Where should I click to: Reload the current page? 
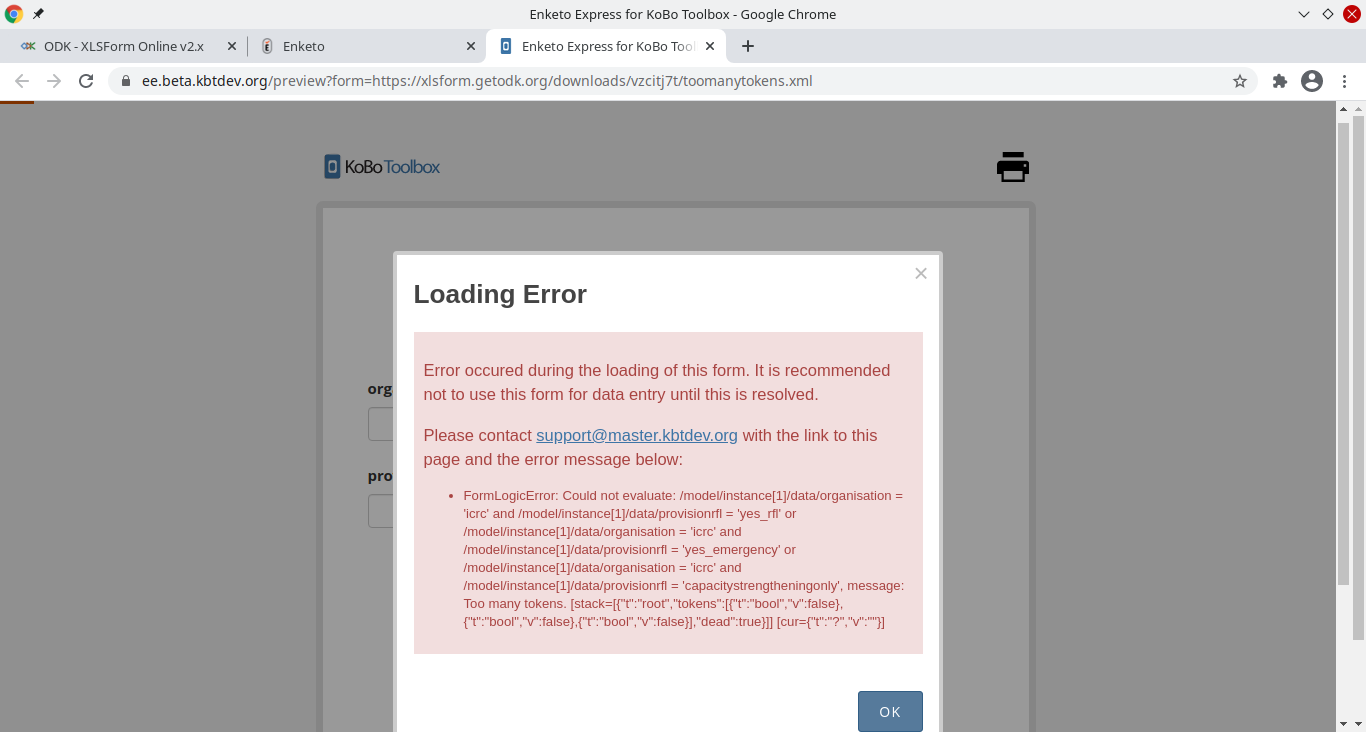coord(86,81)
